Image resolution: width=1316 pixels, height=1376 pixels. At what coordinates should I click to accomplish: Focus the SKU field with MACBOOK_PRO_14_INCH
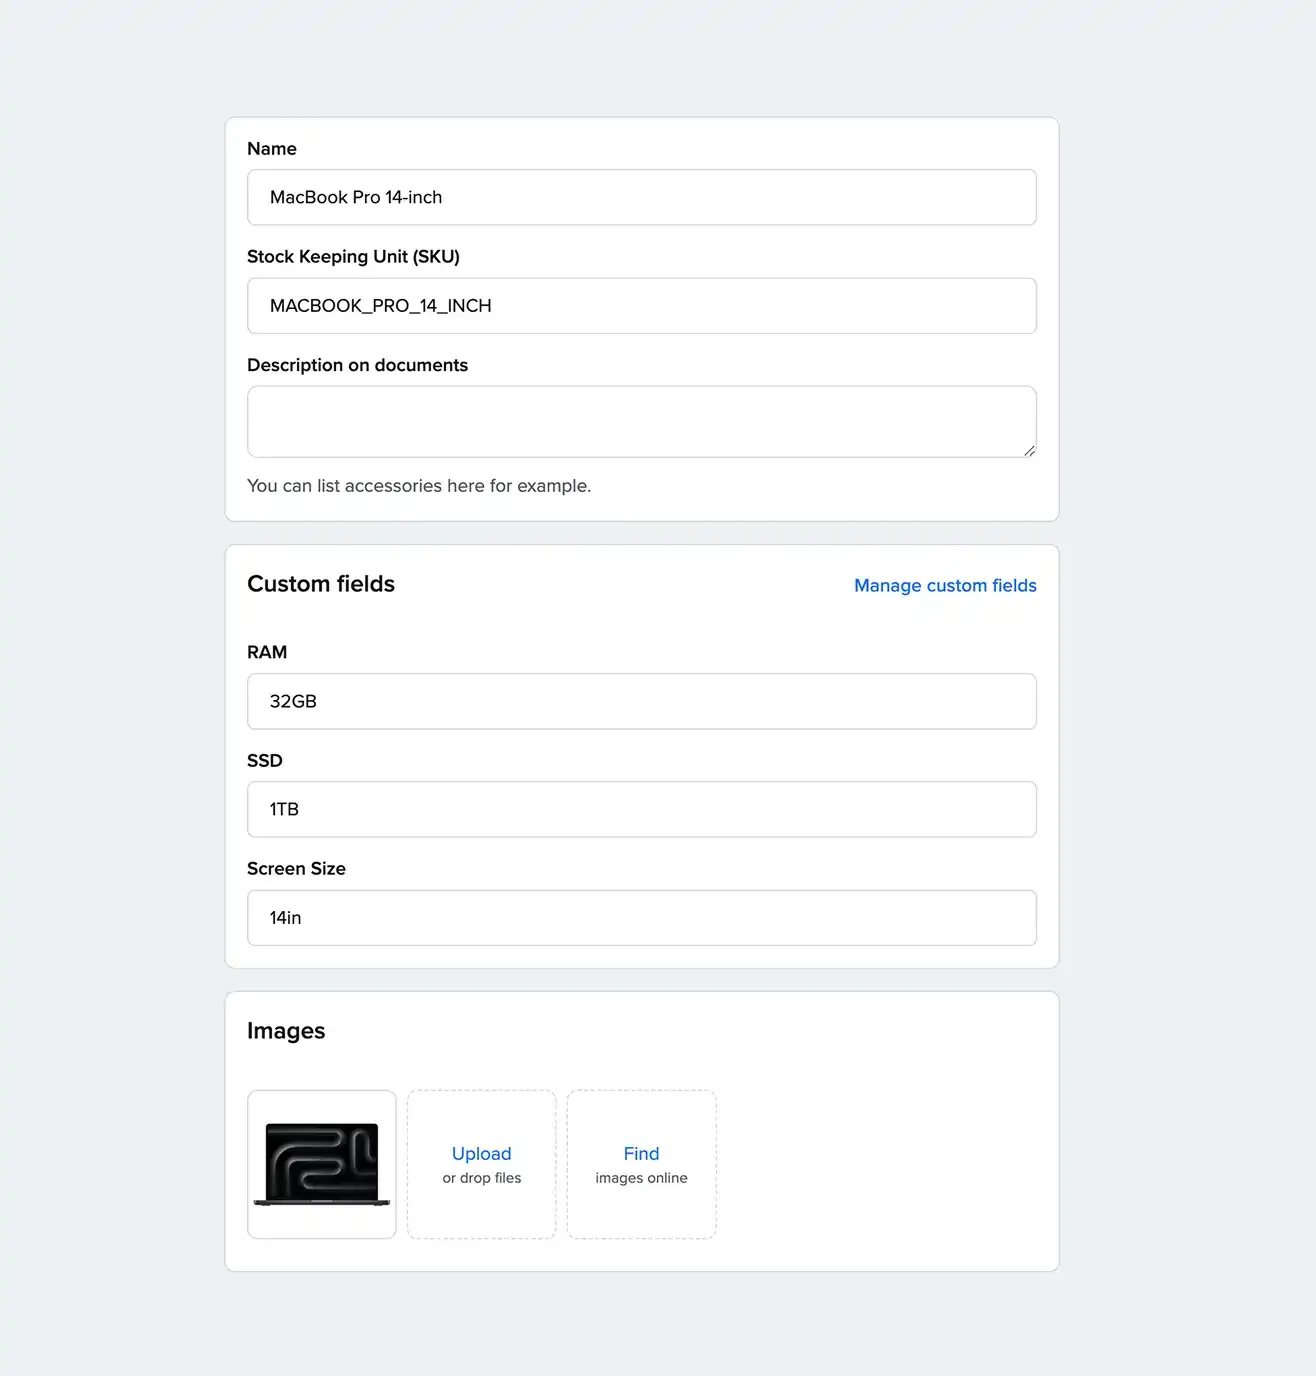(x=640, y=306)
